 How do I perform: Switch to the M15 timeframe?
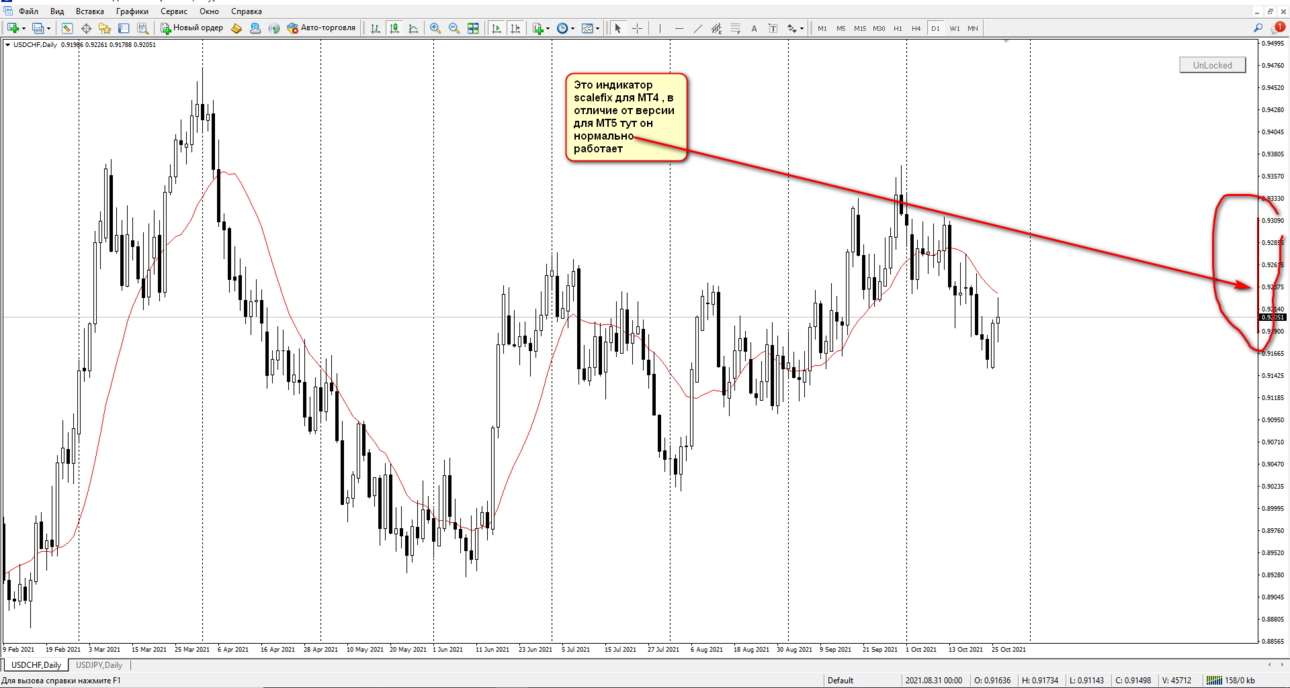click(860, 28)
